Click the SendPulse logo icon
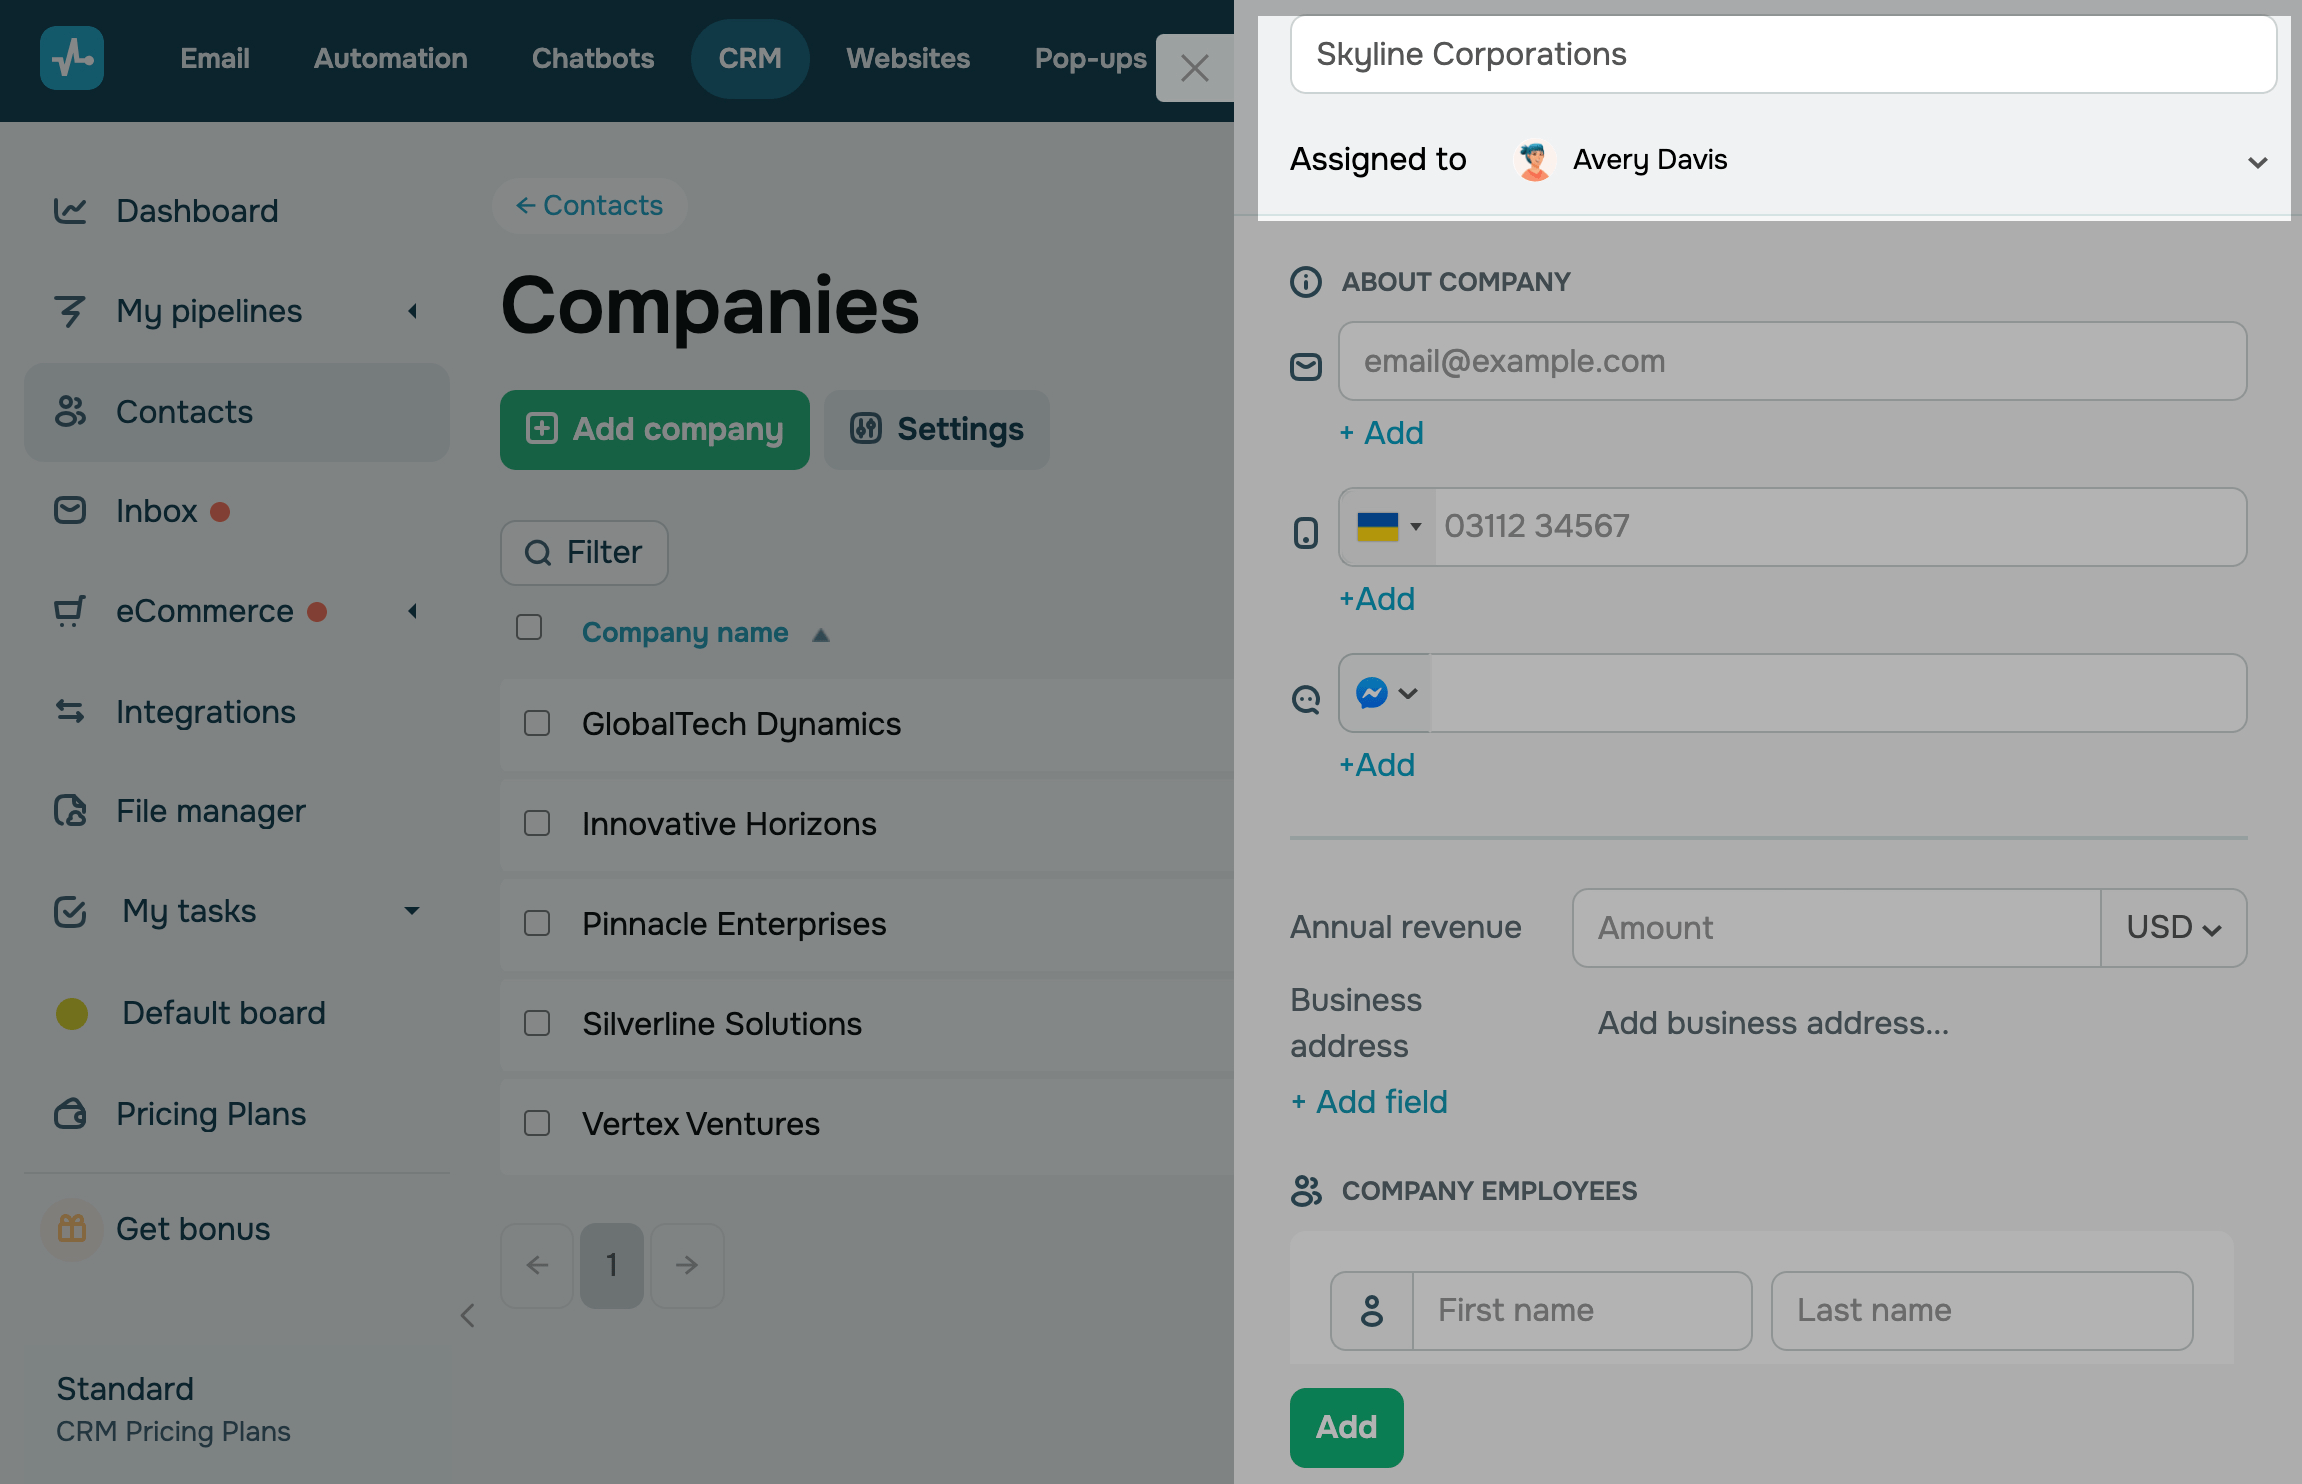 (71, 58)
